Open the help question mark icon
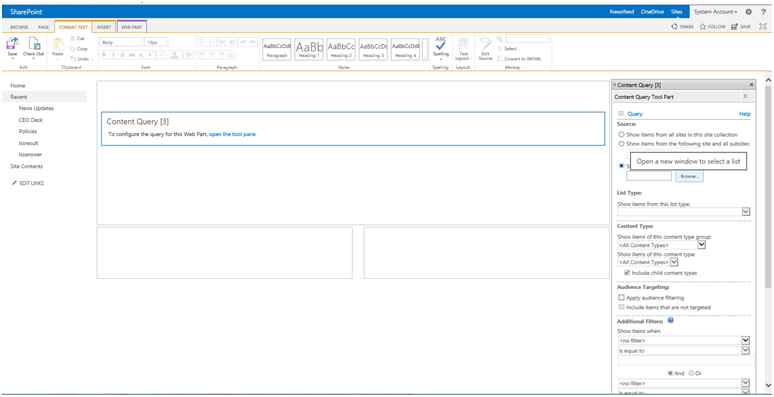Image resolution: width=774 pixels, height=397 pixels. tap(764, 12)
